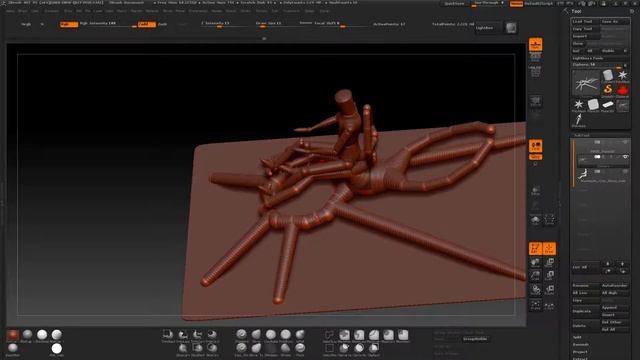Click the Rgb Intensity slider

[108, 24]
